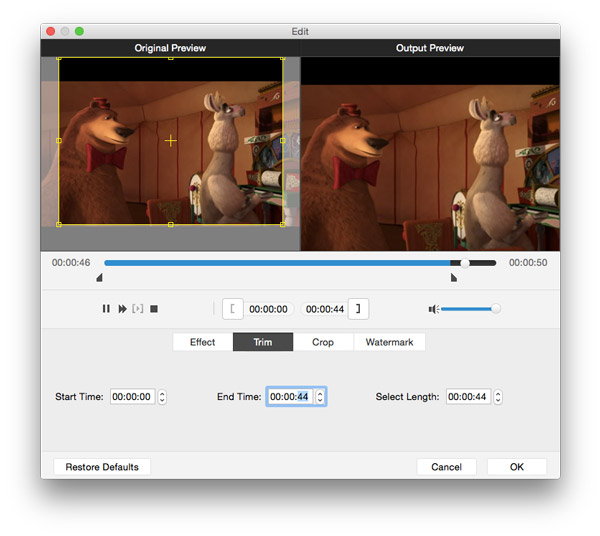This screenshot has width=600, height=536.
Task: Click the play selected segment icon
Action: pyautogui.click(x=137, y=309)
